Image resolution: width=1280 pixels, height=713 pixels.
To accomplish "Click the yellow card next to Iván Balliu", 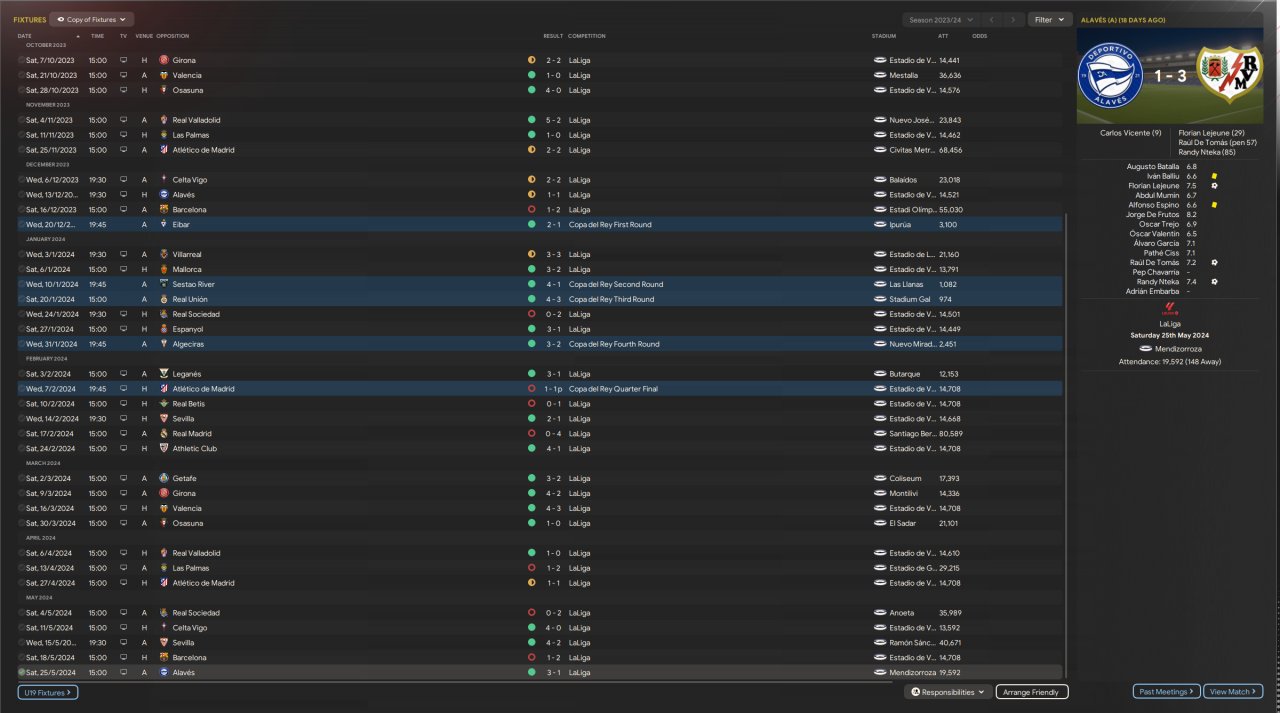I will click(1214, 176).
